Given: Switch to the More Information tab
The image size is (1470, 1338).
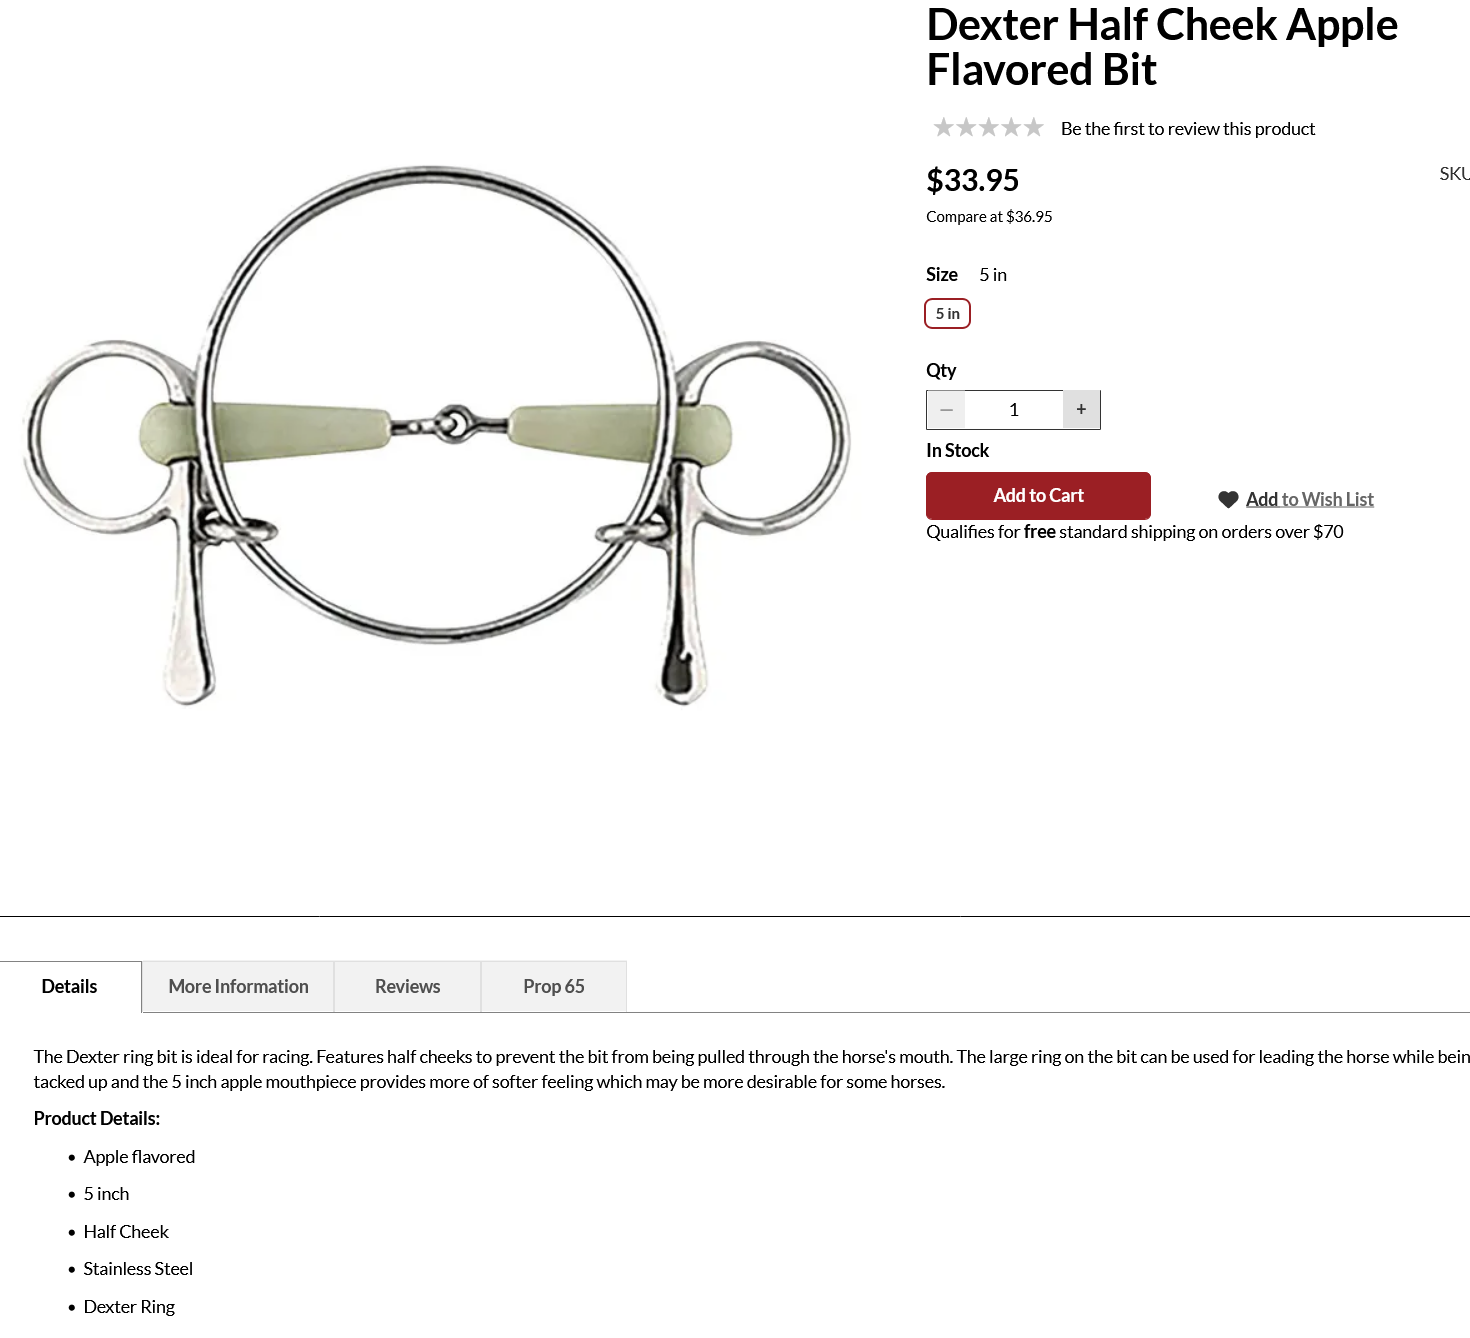Looking at the screenshot, I should pos(238,987).
